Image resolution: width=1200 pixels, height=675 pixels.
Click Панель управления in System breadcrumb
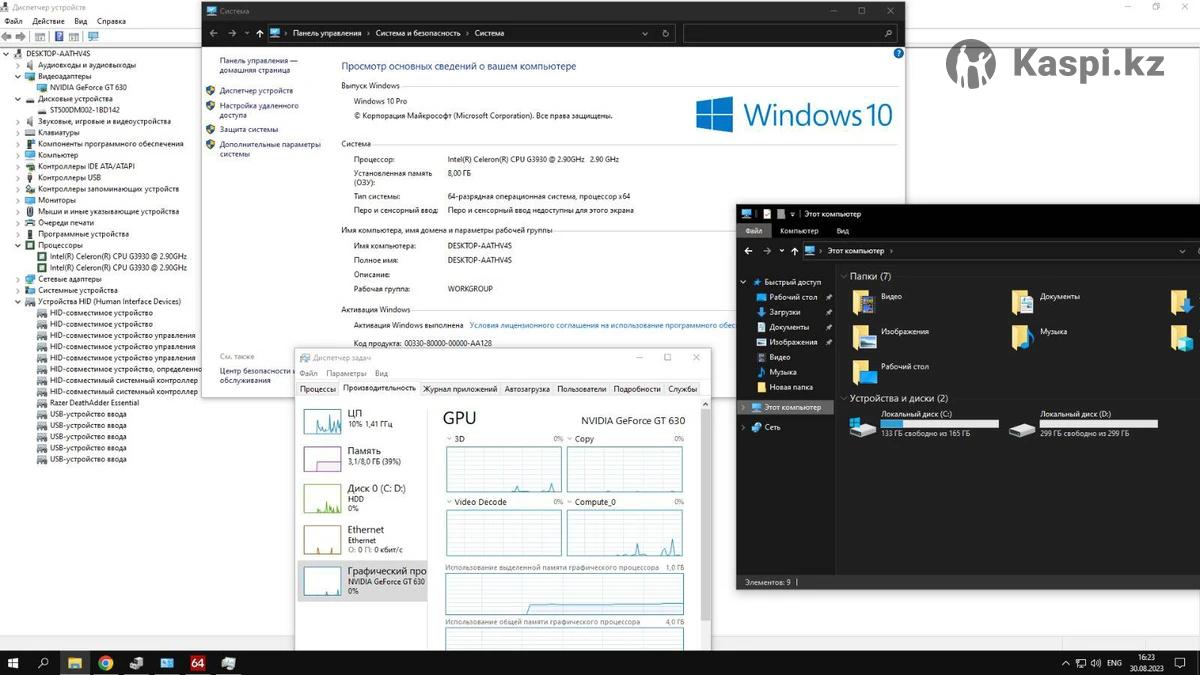(x=327, y=33)
